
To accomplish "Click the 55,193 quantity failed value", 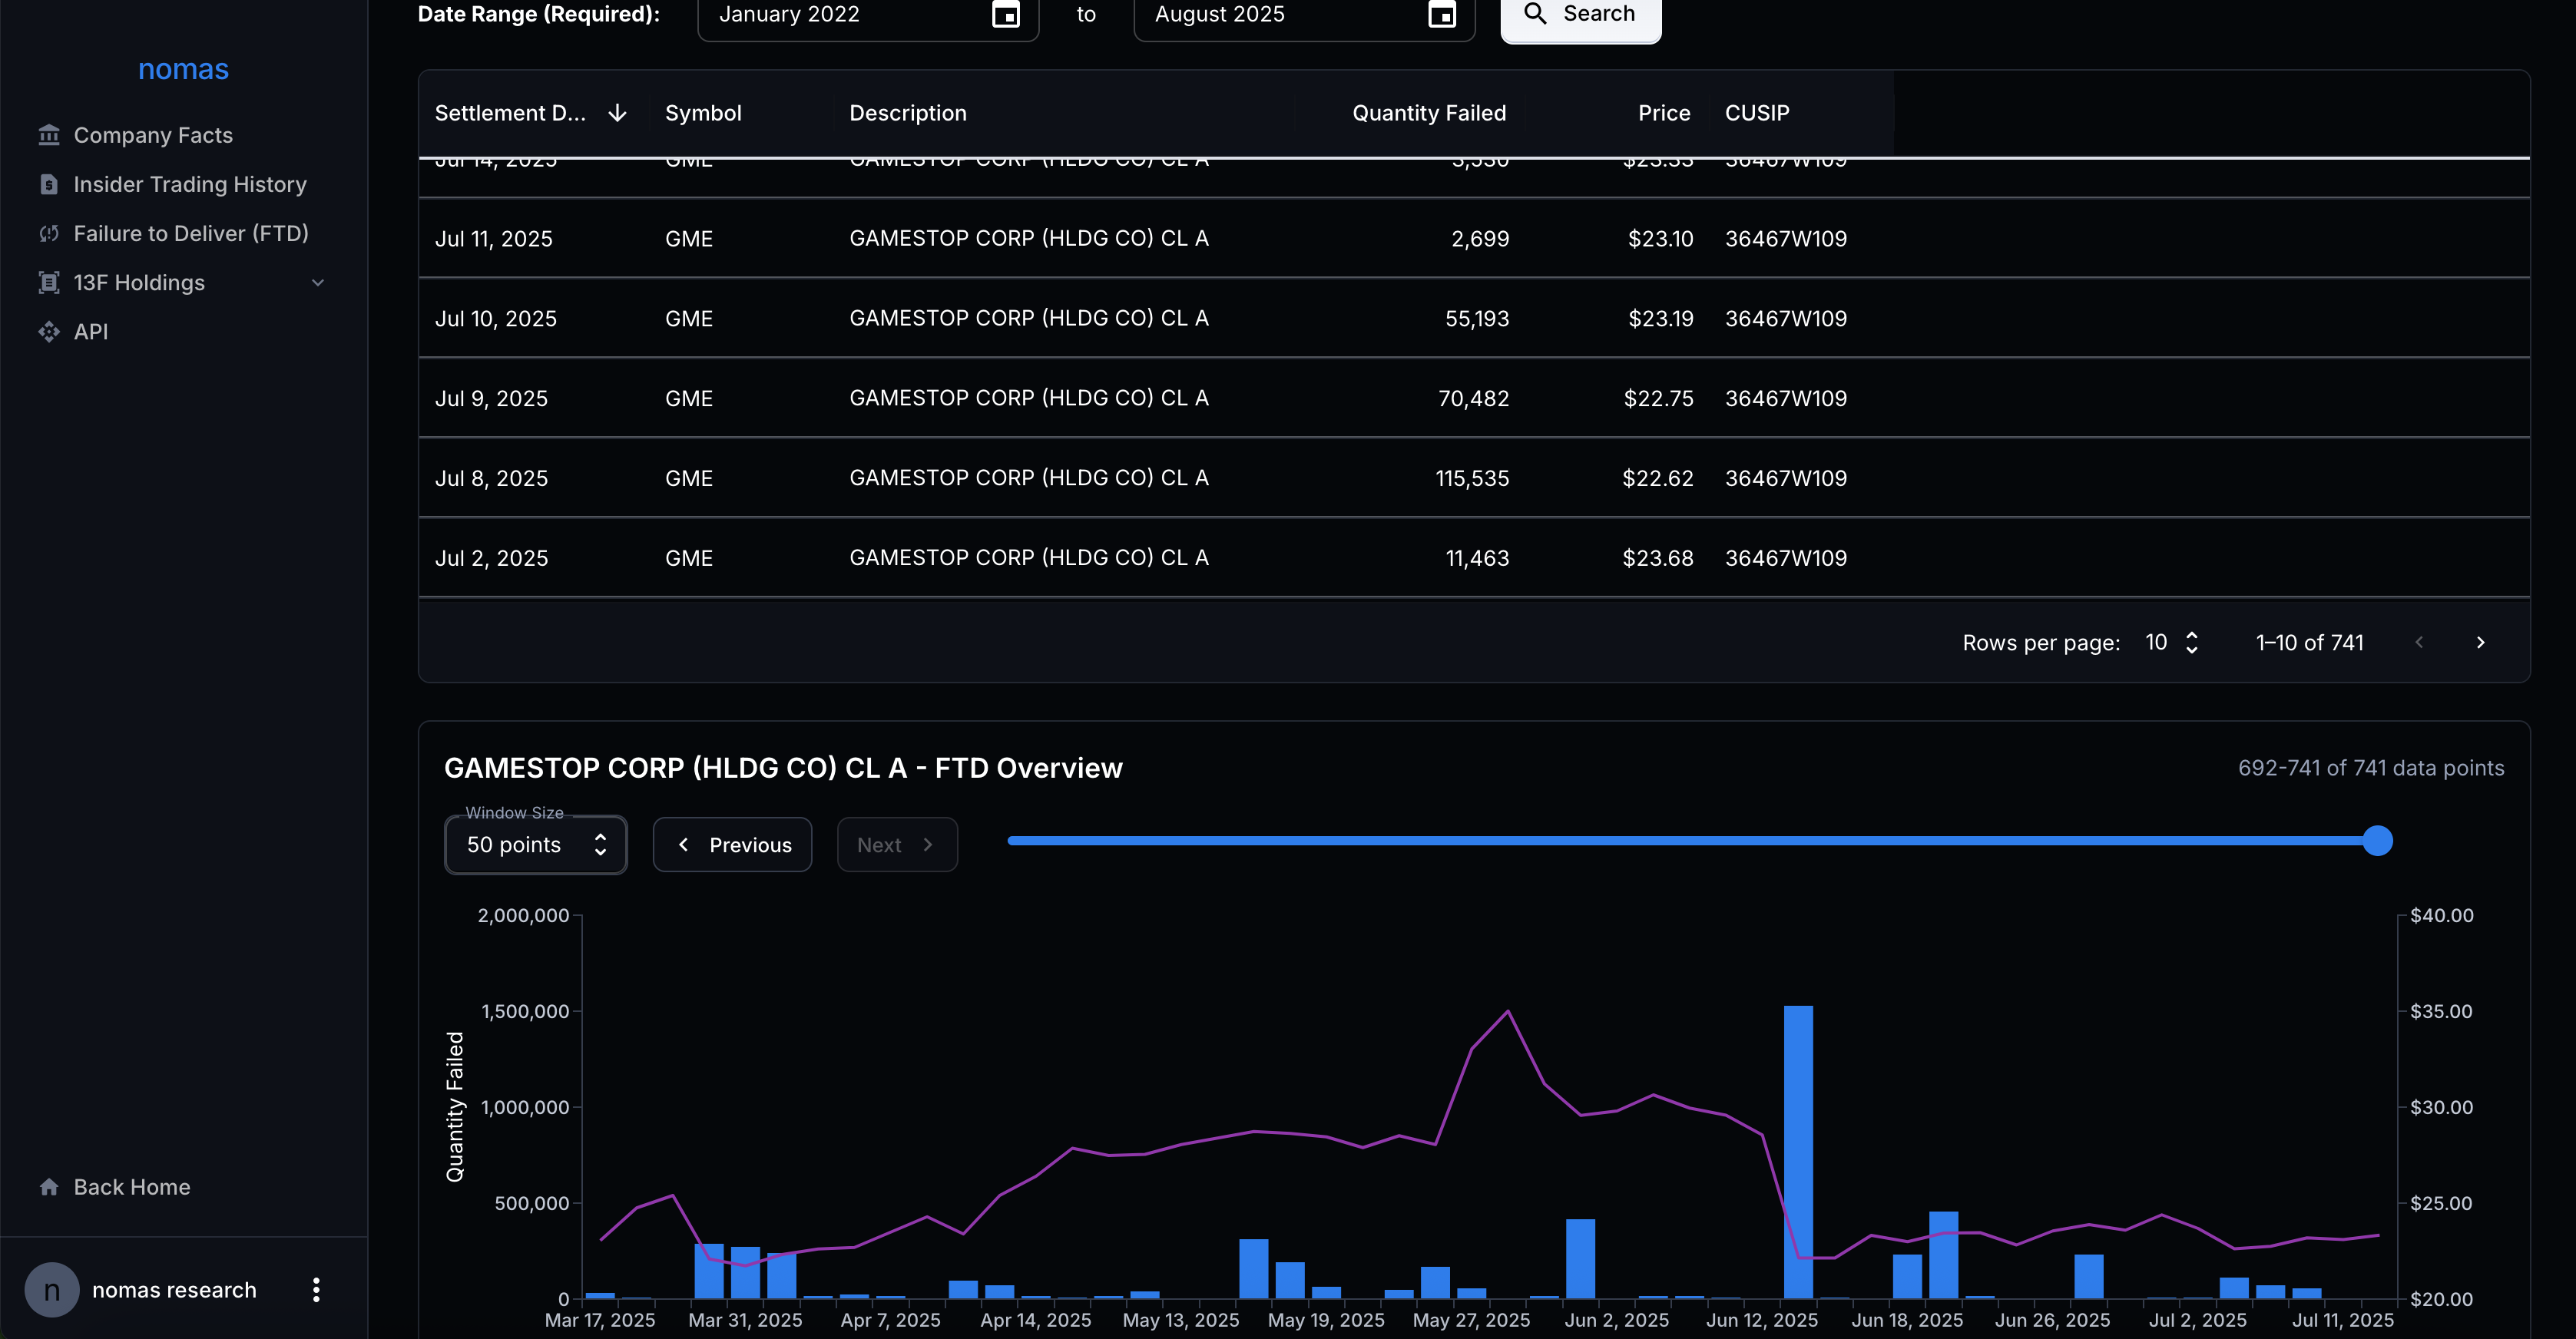I will (1477, 319).
